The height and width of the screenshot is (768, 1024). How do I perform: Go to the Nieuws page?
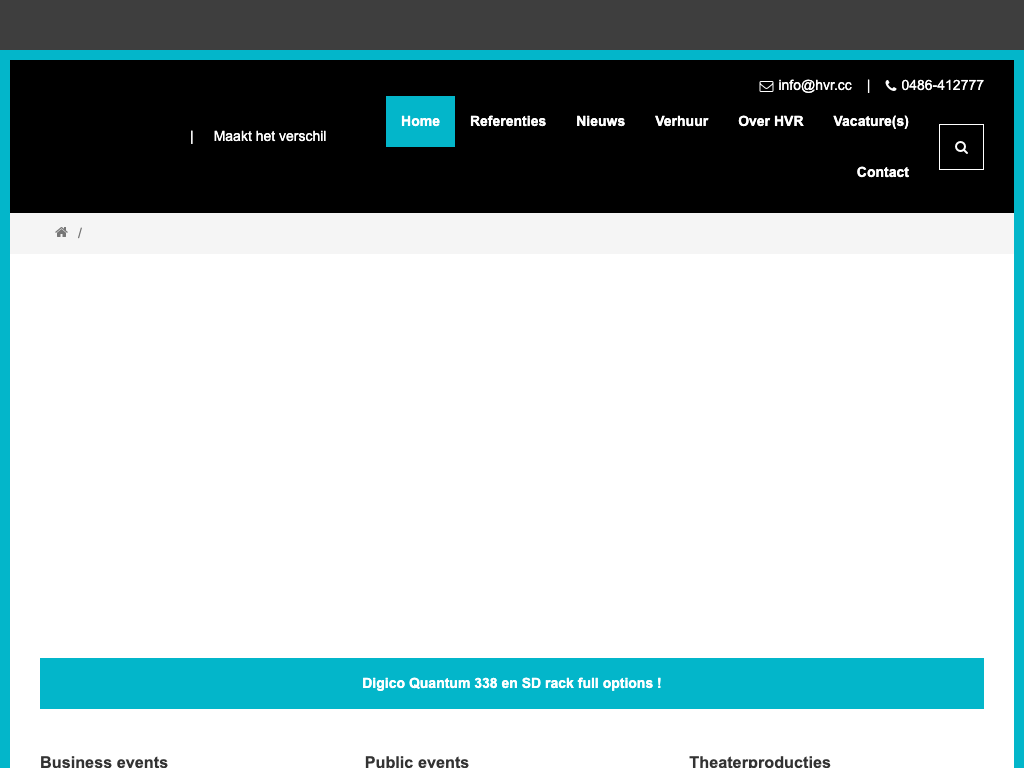point(600,121)
